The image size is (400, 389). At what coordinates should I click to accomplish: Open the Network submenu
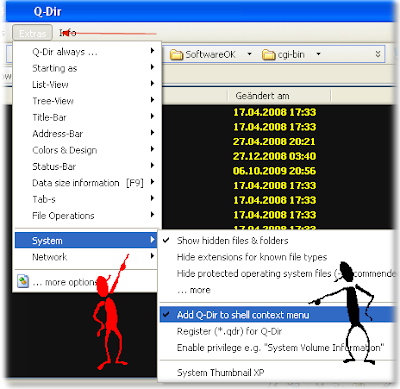pyautogui.click(x=86, y=257)
